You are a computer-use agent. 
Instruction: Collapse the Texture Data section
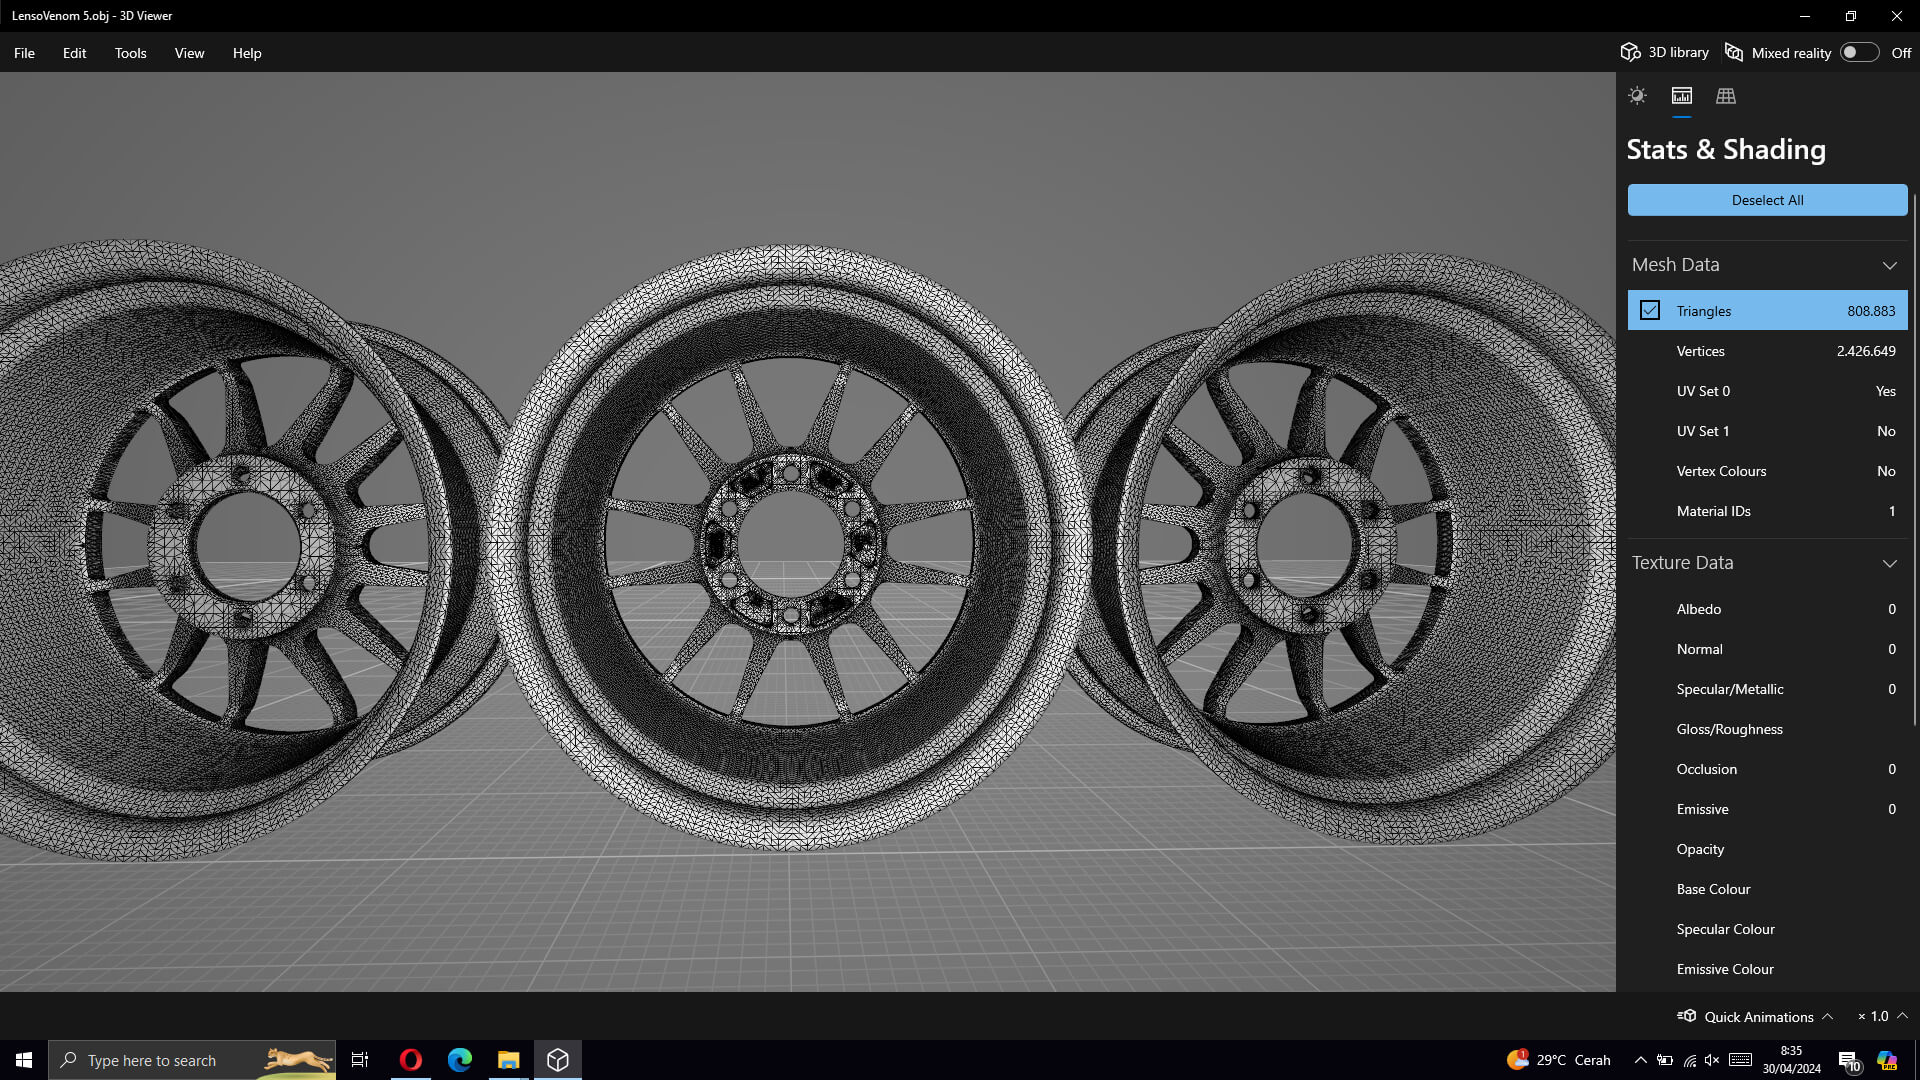[x=1889, y=563]
